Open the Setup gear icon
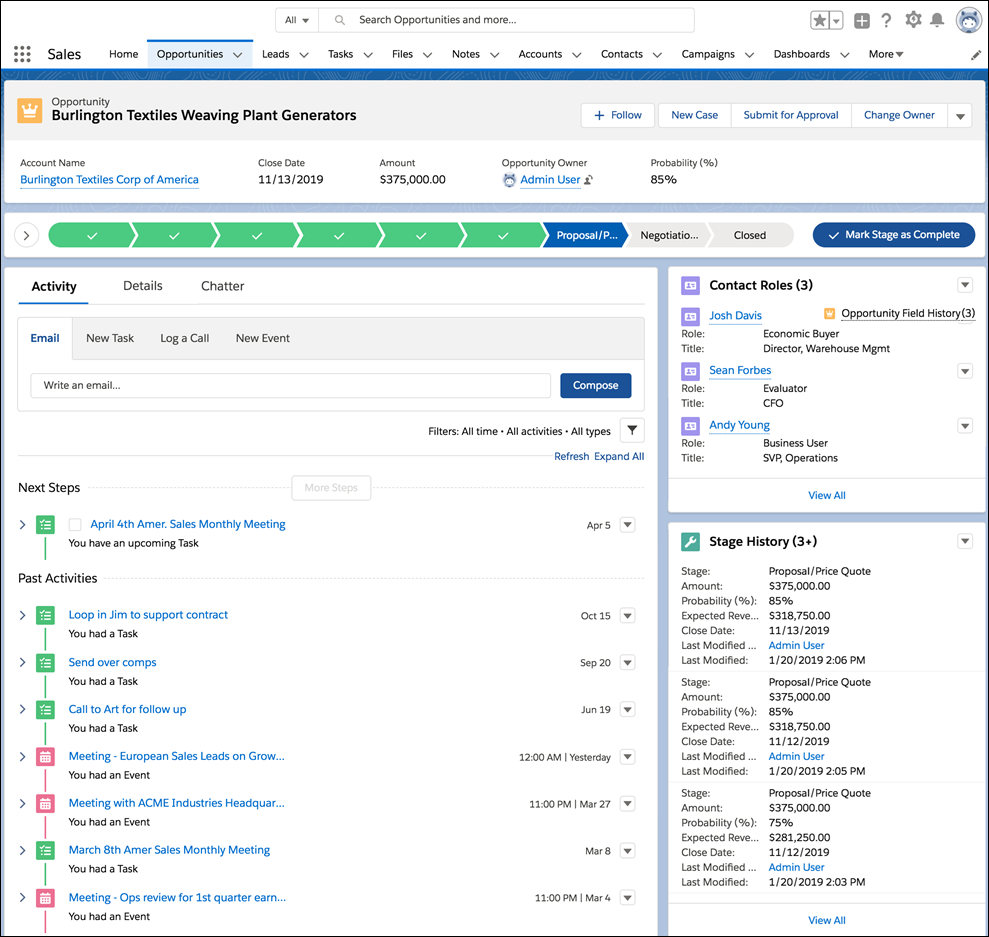 (x=913, y=20)
